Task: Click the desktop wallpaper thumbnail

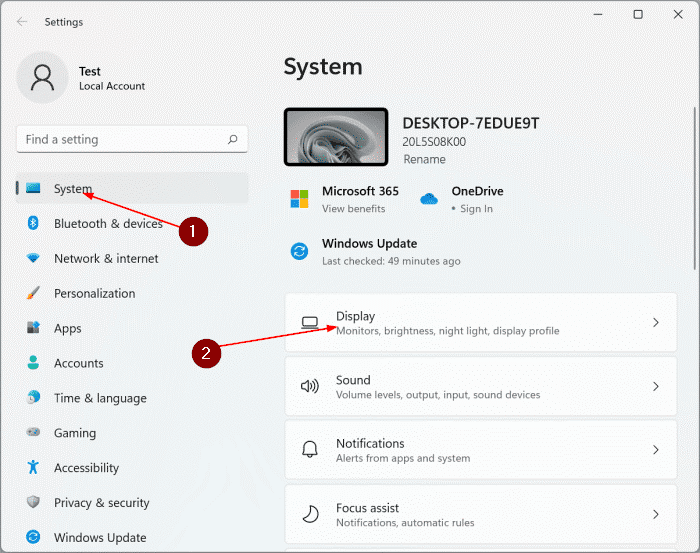Action: pos(336,137)
